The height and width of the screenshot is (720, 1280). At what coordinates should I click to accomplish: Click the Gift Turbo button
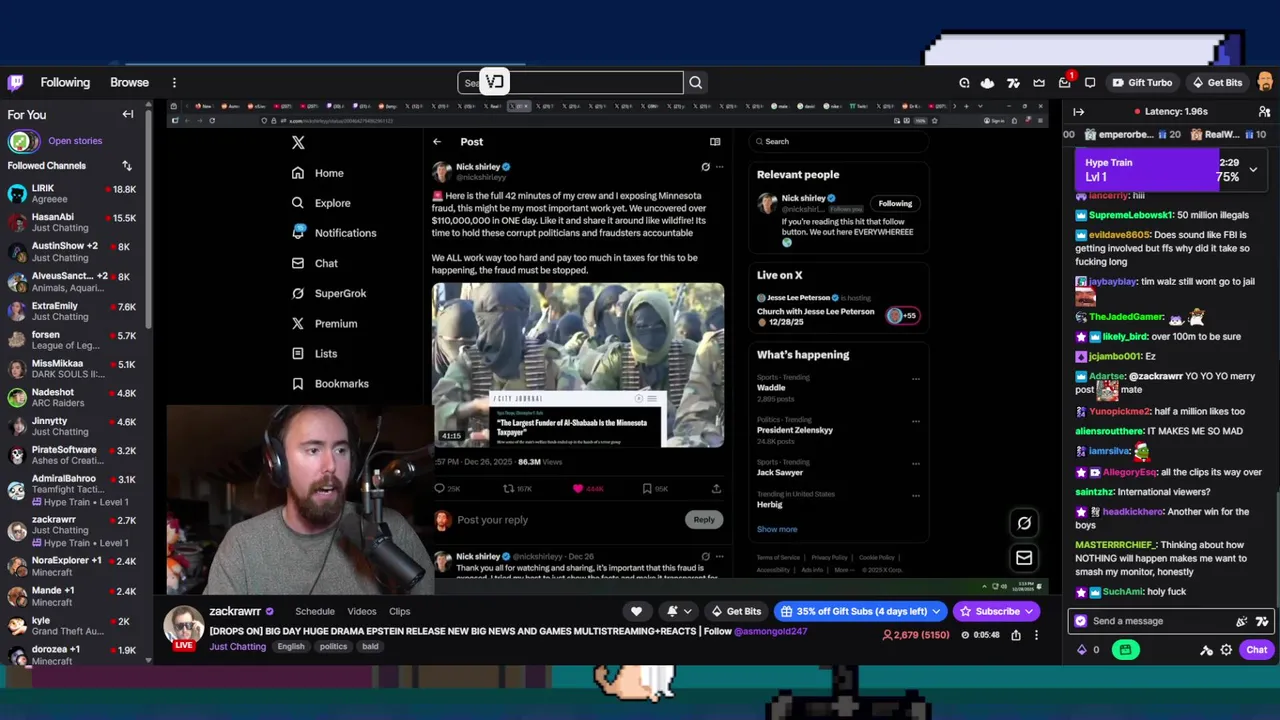coord(1141,83)
